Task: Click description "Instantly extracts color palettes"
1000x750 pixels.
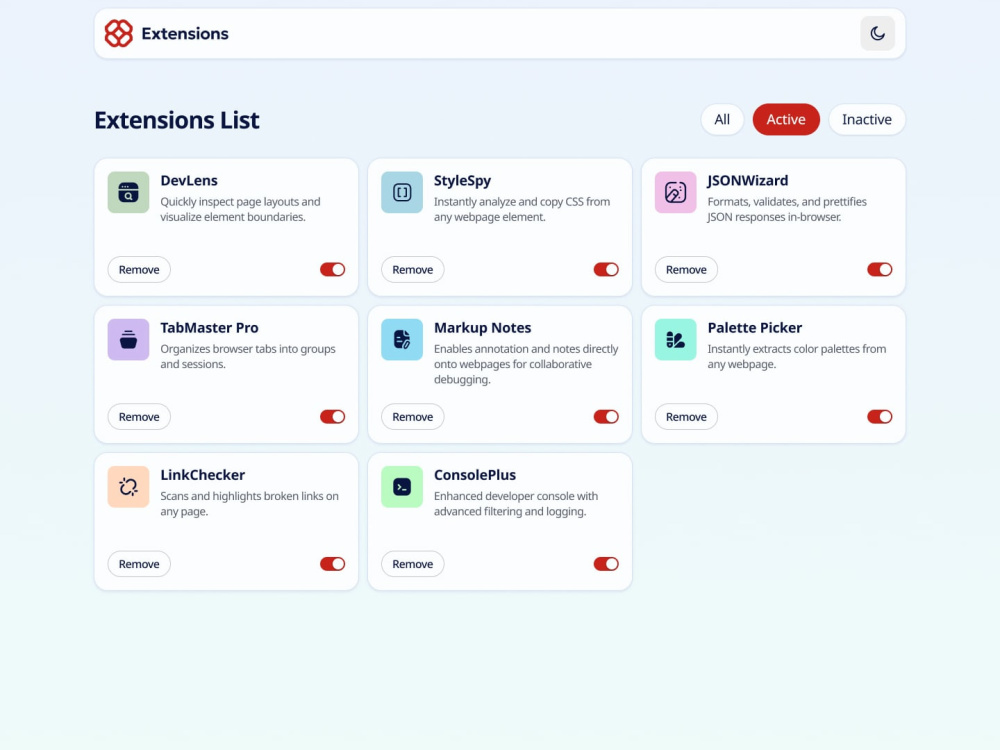Action: pos(797,357)
